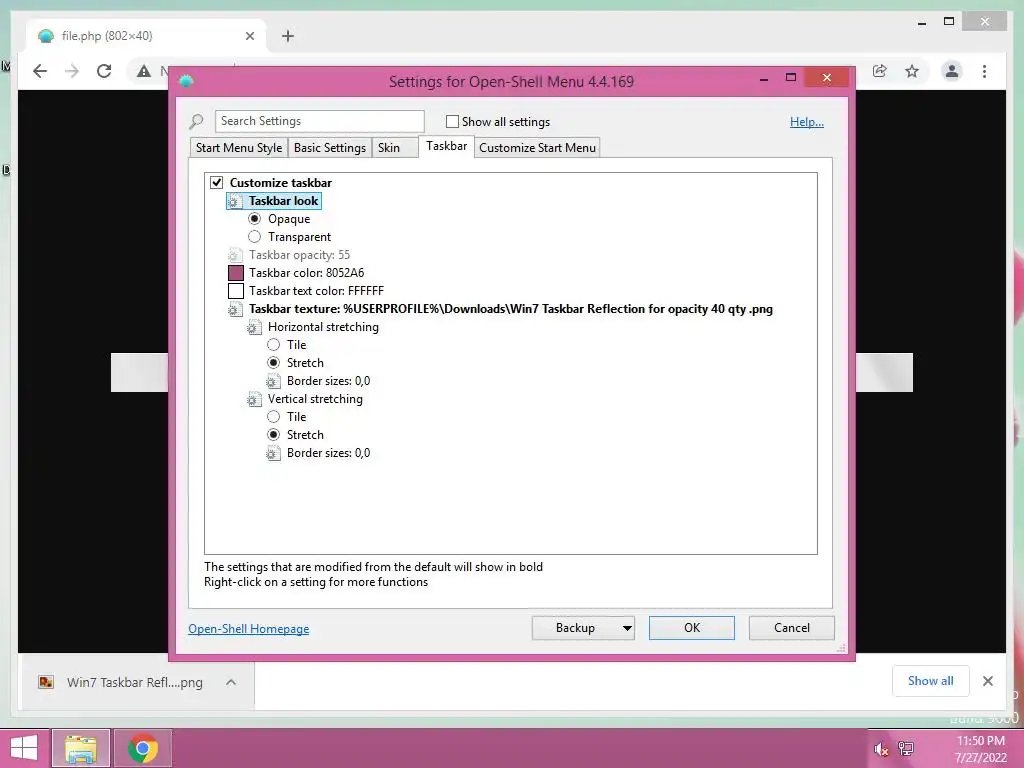Click the network icon in the system tray
This screenshot has width=1024, height=768.
[x=906, y=749]
